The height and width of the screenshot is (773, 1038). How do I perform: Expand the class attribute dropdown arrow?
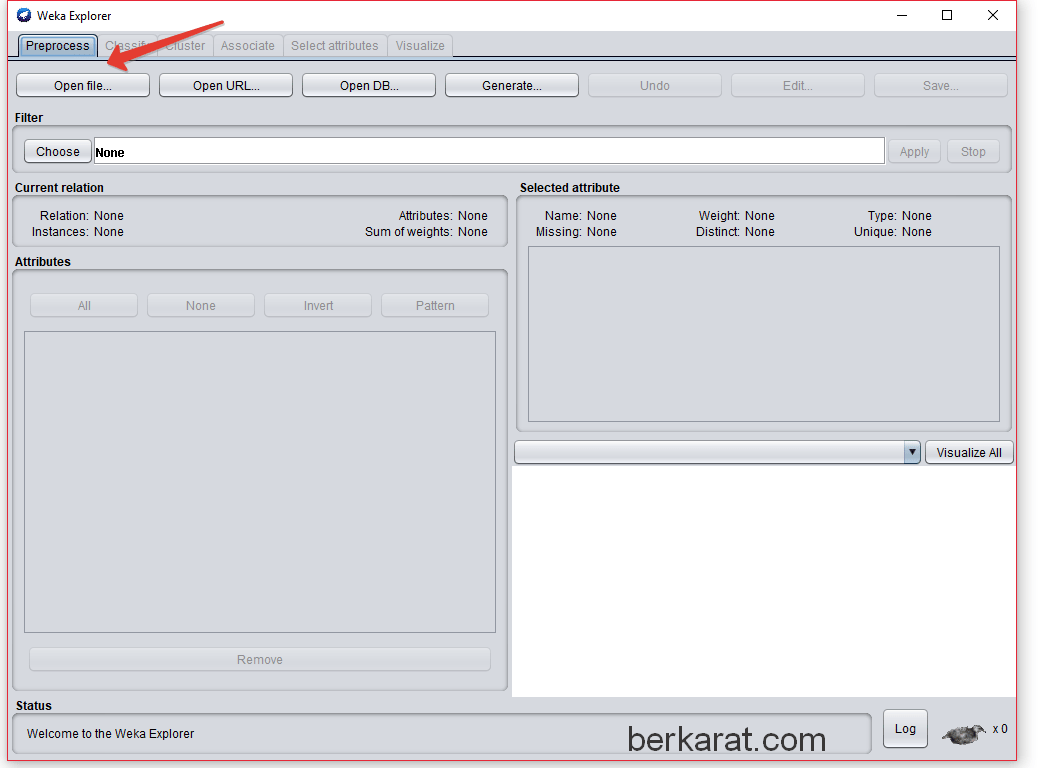912,452
